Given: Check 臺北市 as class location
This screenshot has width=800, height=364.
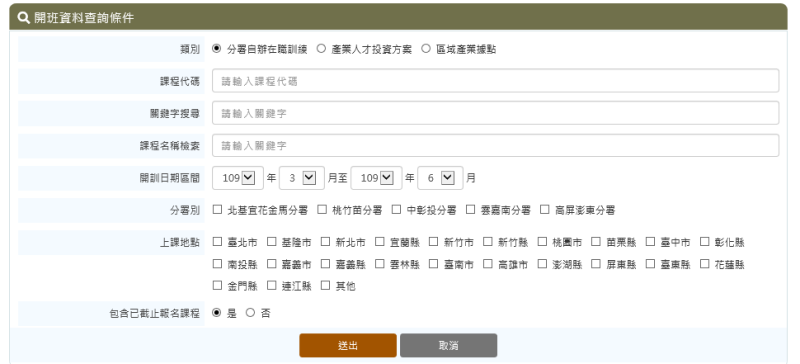Looking at the screenshot, I should point(217,241).
